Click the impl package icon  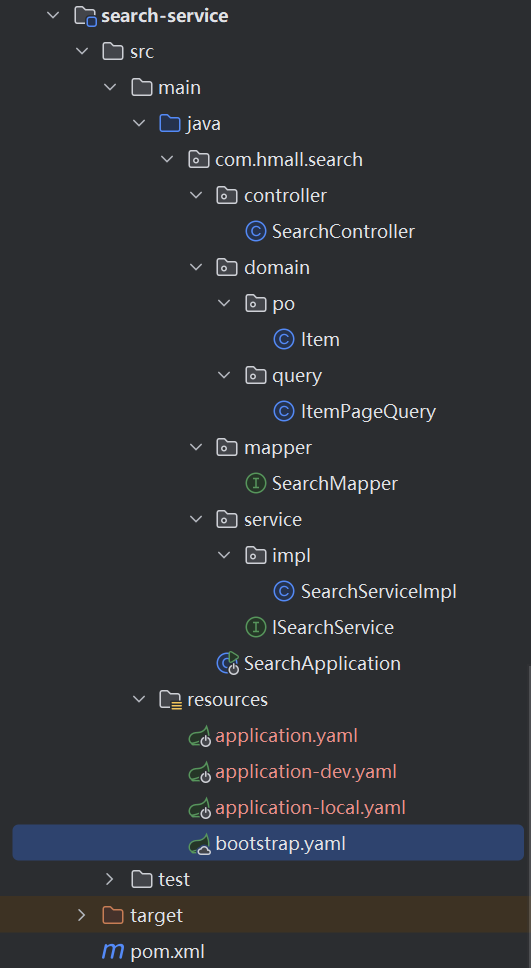[255, 555]
